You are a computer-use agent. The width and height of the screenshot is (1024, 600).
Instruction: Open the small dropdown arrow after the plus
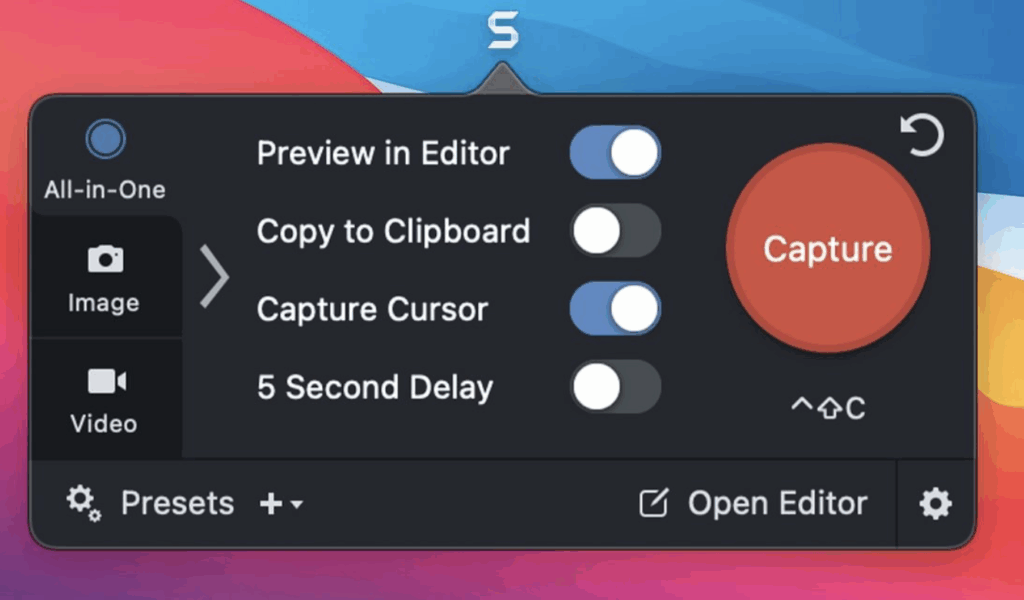coord(296,504)
